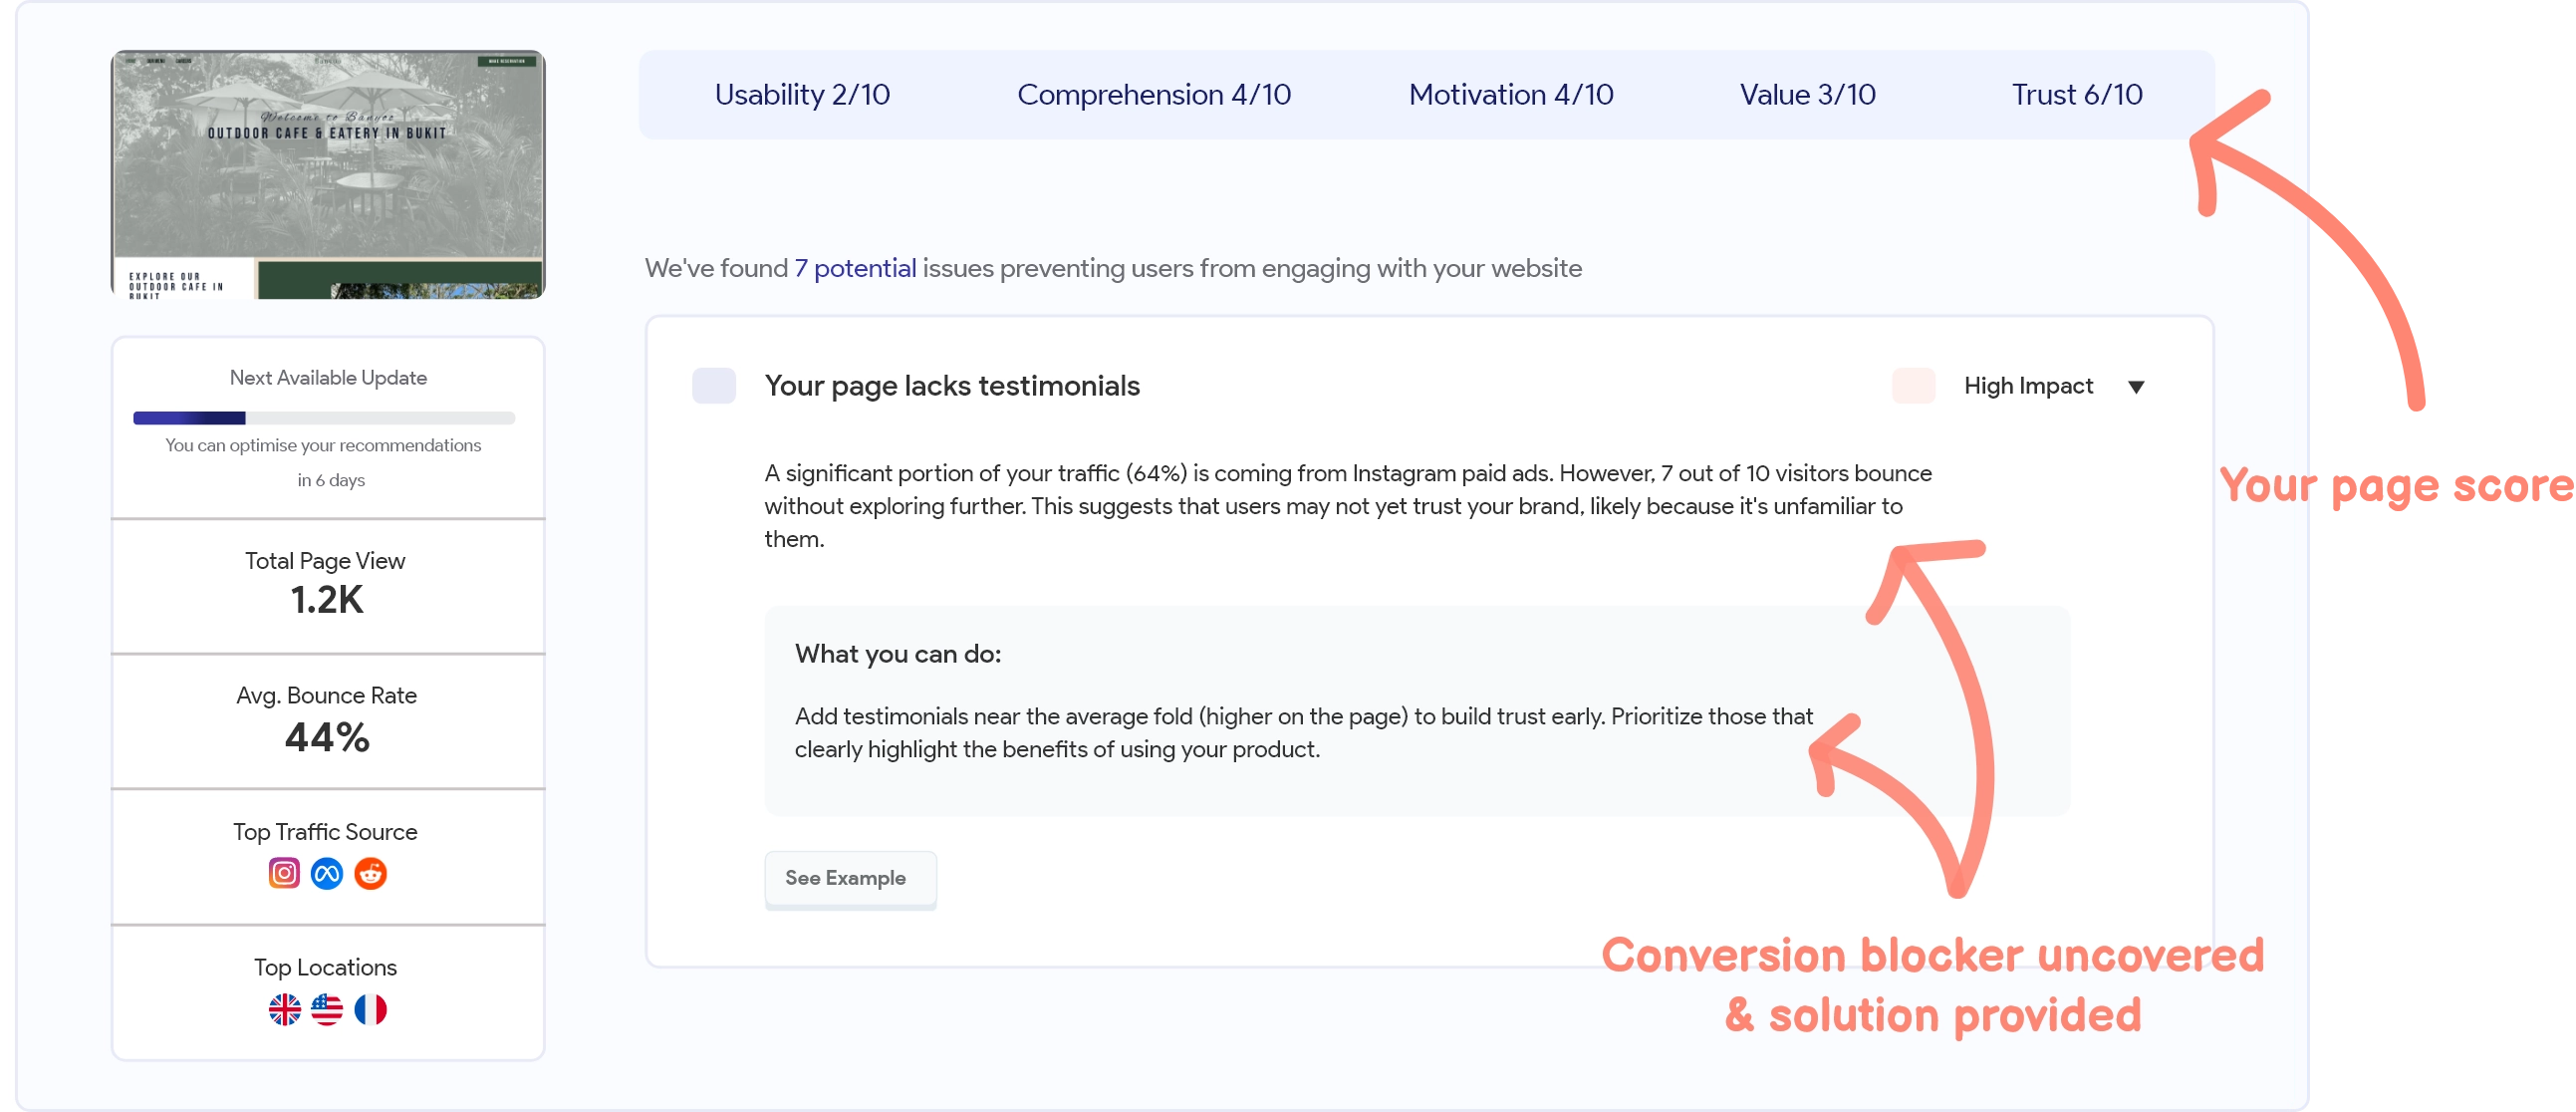Screen dimensions: 2576x1112
Task: Expand the High Impact dropdown
Action: [2136, 386]
